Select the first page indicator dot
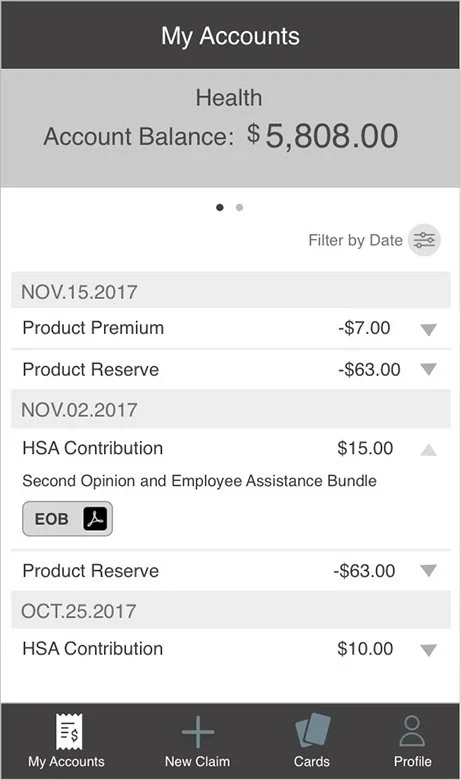 (x=220, y=207)
